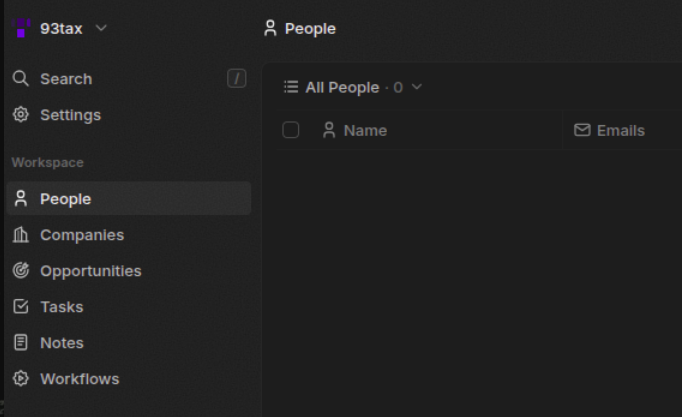Click the Search magnifier icon
The image size is (682, 417).
click(20, 79)
